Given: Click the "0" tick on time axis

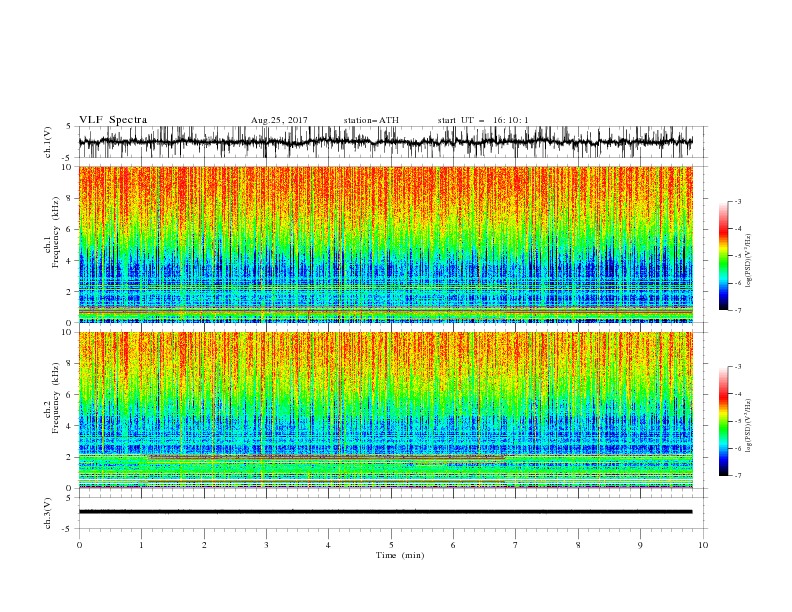Looking at the screenshot, I should tap(79, 545).
